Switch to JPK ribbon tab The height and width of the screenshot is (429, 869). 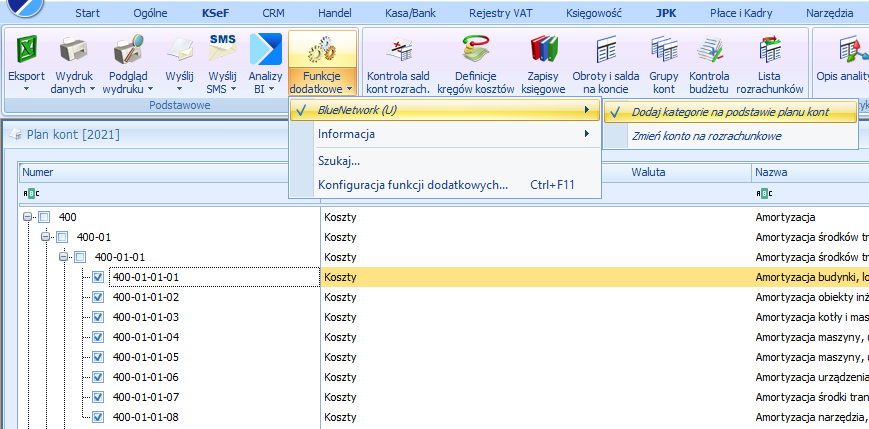(666, 13)
